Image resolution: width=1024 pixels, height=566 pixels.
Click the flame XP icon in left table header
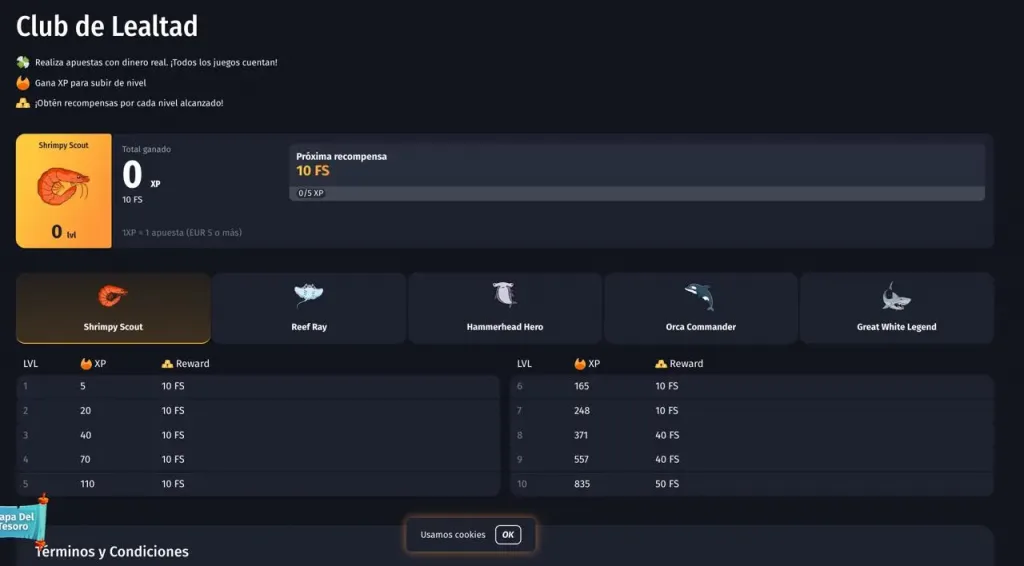click(x=86, y=364)
